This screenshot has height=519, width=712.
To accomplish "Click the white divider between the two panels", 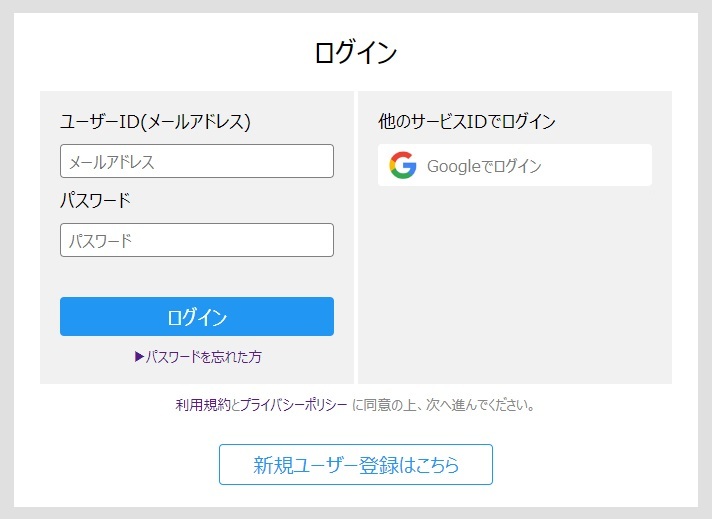I will (356, 238).
